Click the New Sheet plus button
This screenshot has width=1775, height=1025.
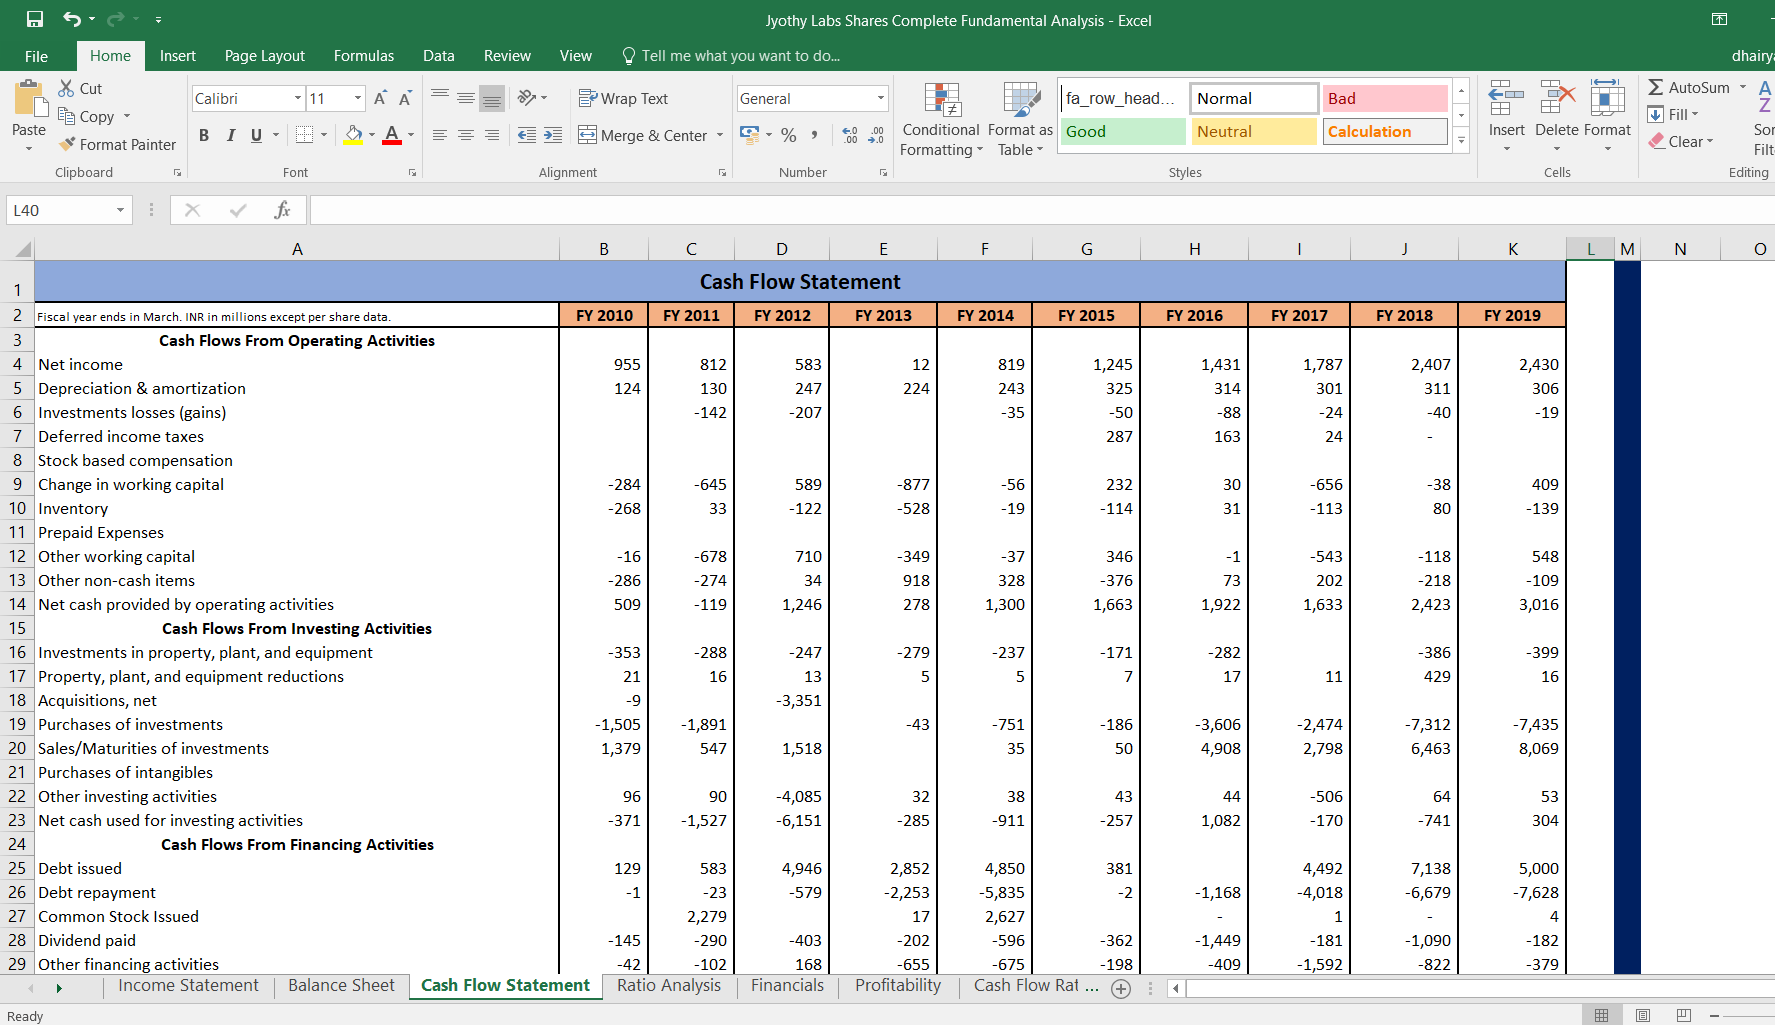click(x=1121, y=988)
